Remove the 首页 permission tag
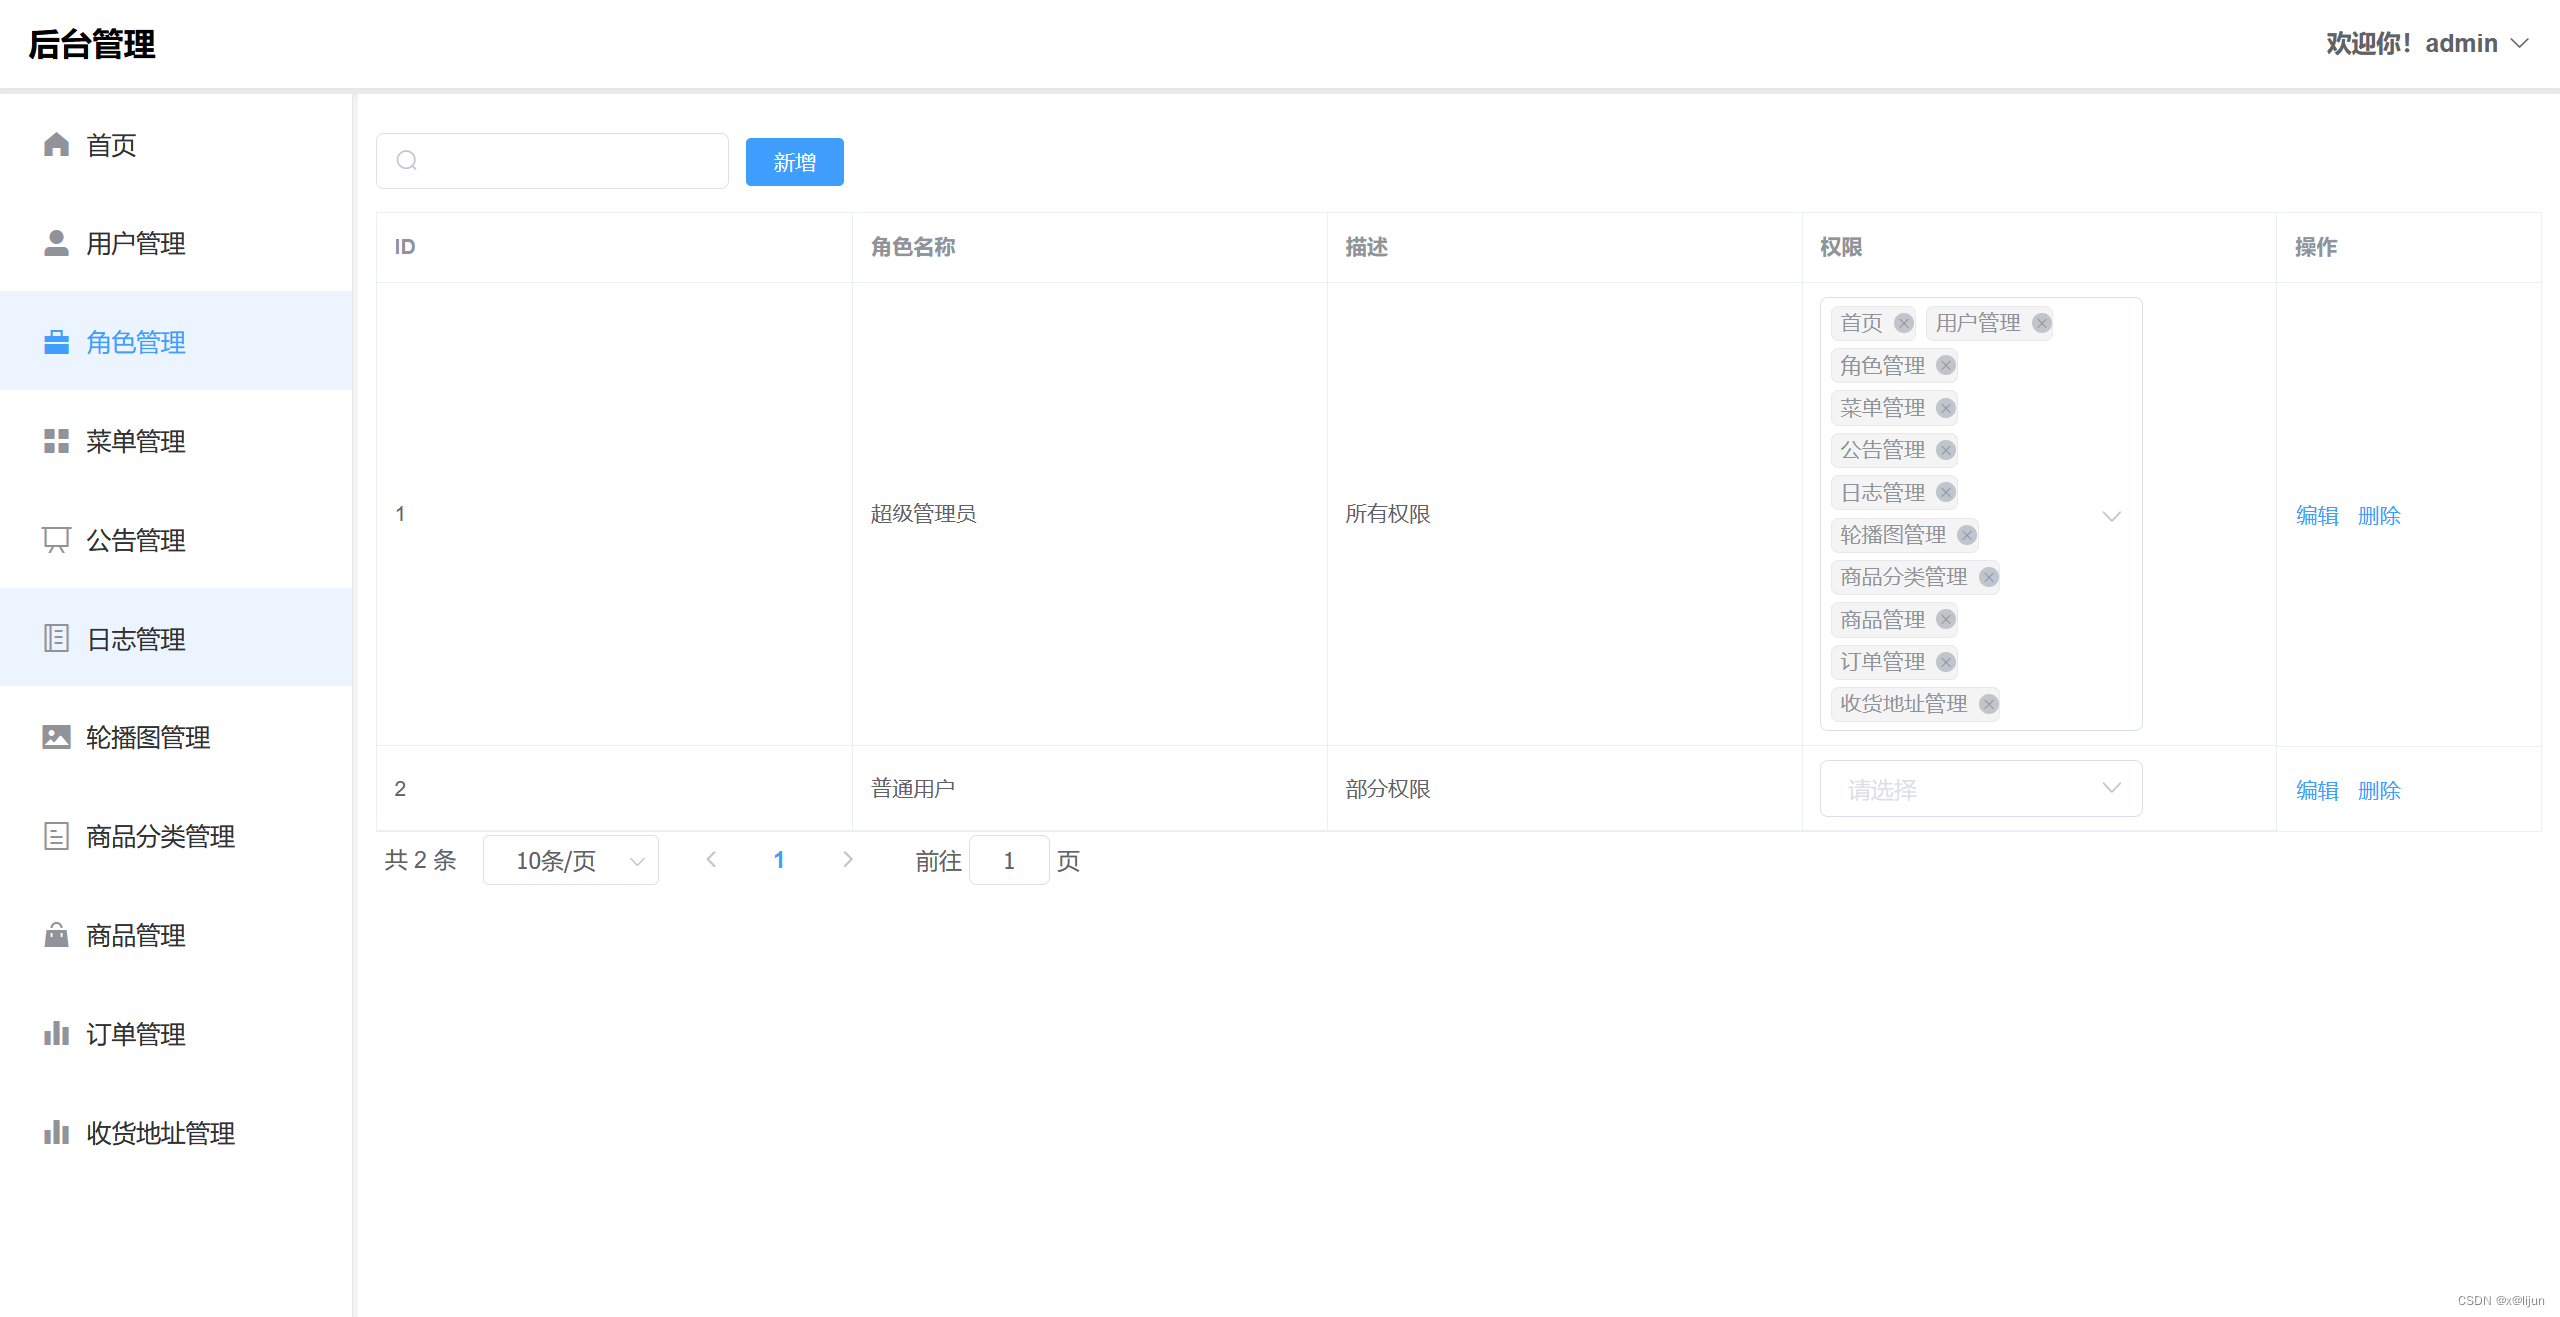This screenshot has height=1317, width=2560. coord(1904,323)
